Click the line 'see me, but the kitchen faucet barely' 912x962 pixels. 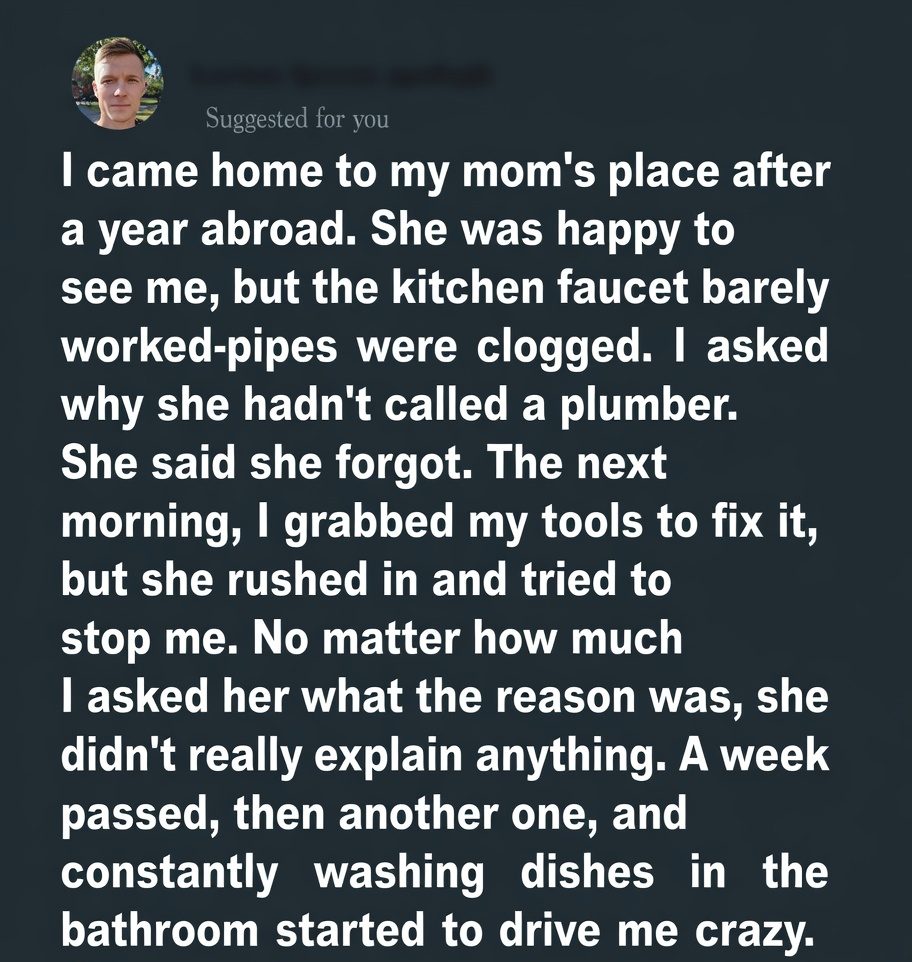(x=445, y=289)
